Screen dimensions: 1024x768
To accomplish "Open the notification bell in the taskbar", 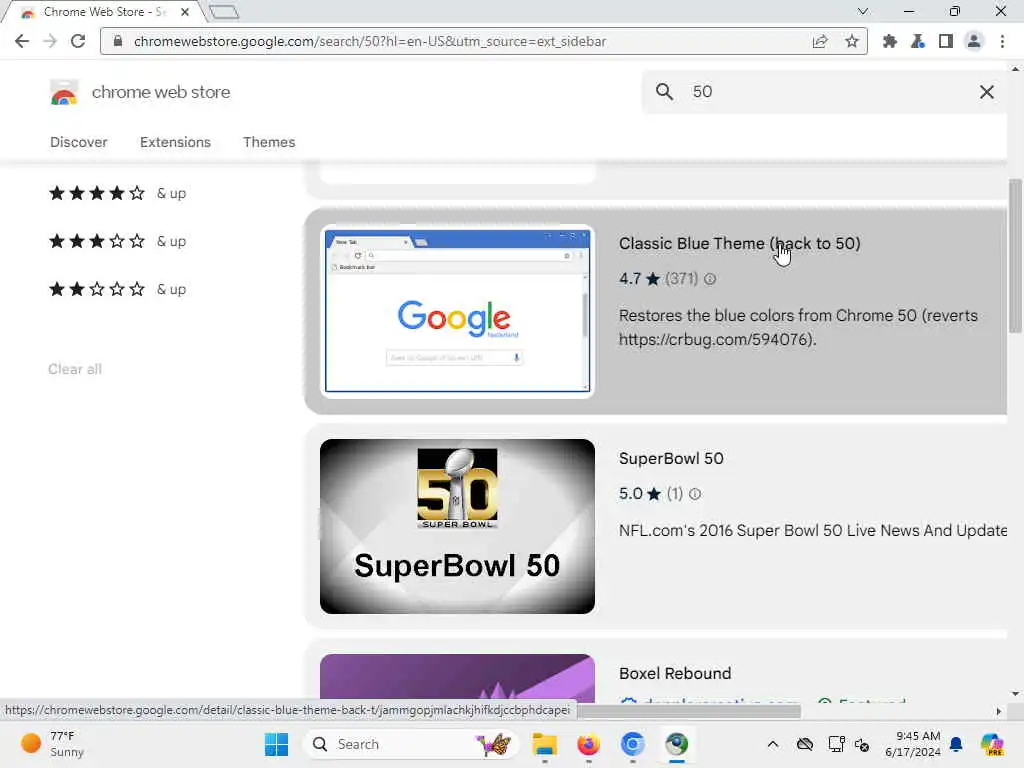I will pos(956,744).
